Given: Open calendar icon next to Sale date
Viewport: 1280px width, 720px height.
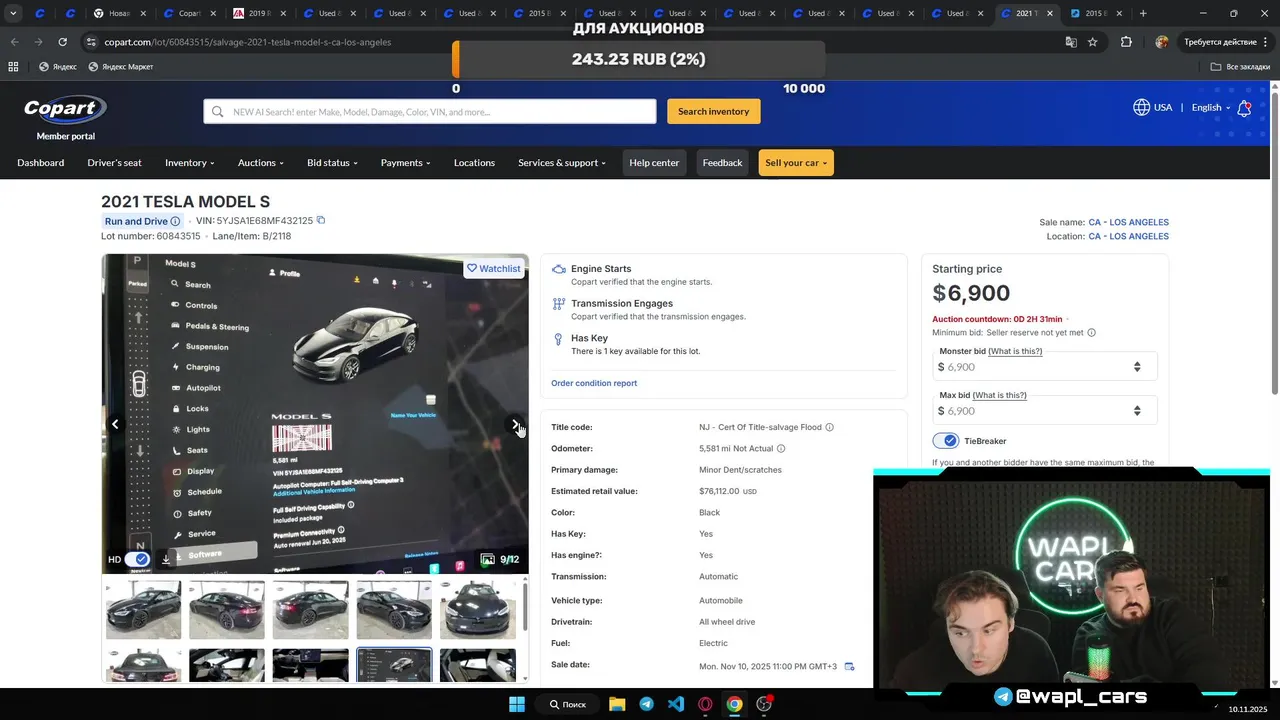Looking at the screenshot, I should click(849, 666).
